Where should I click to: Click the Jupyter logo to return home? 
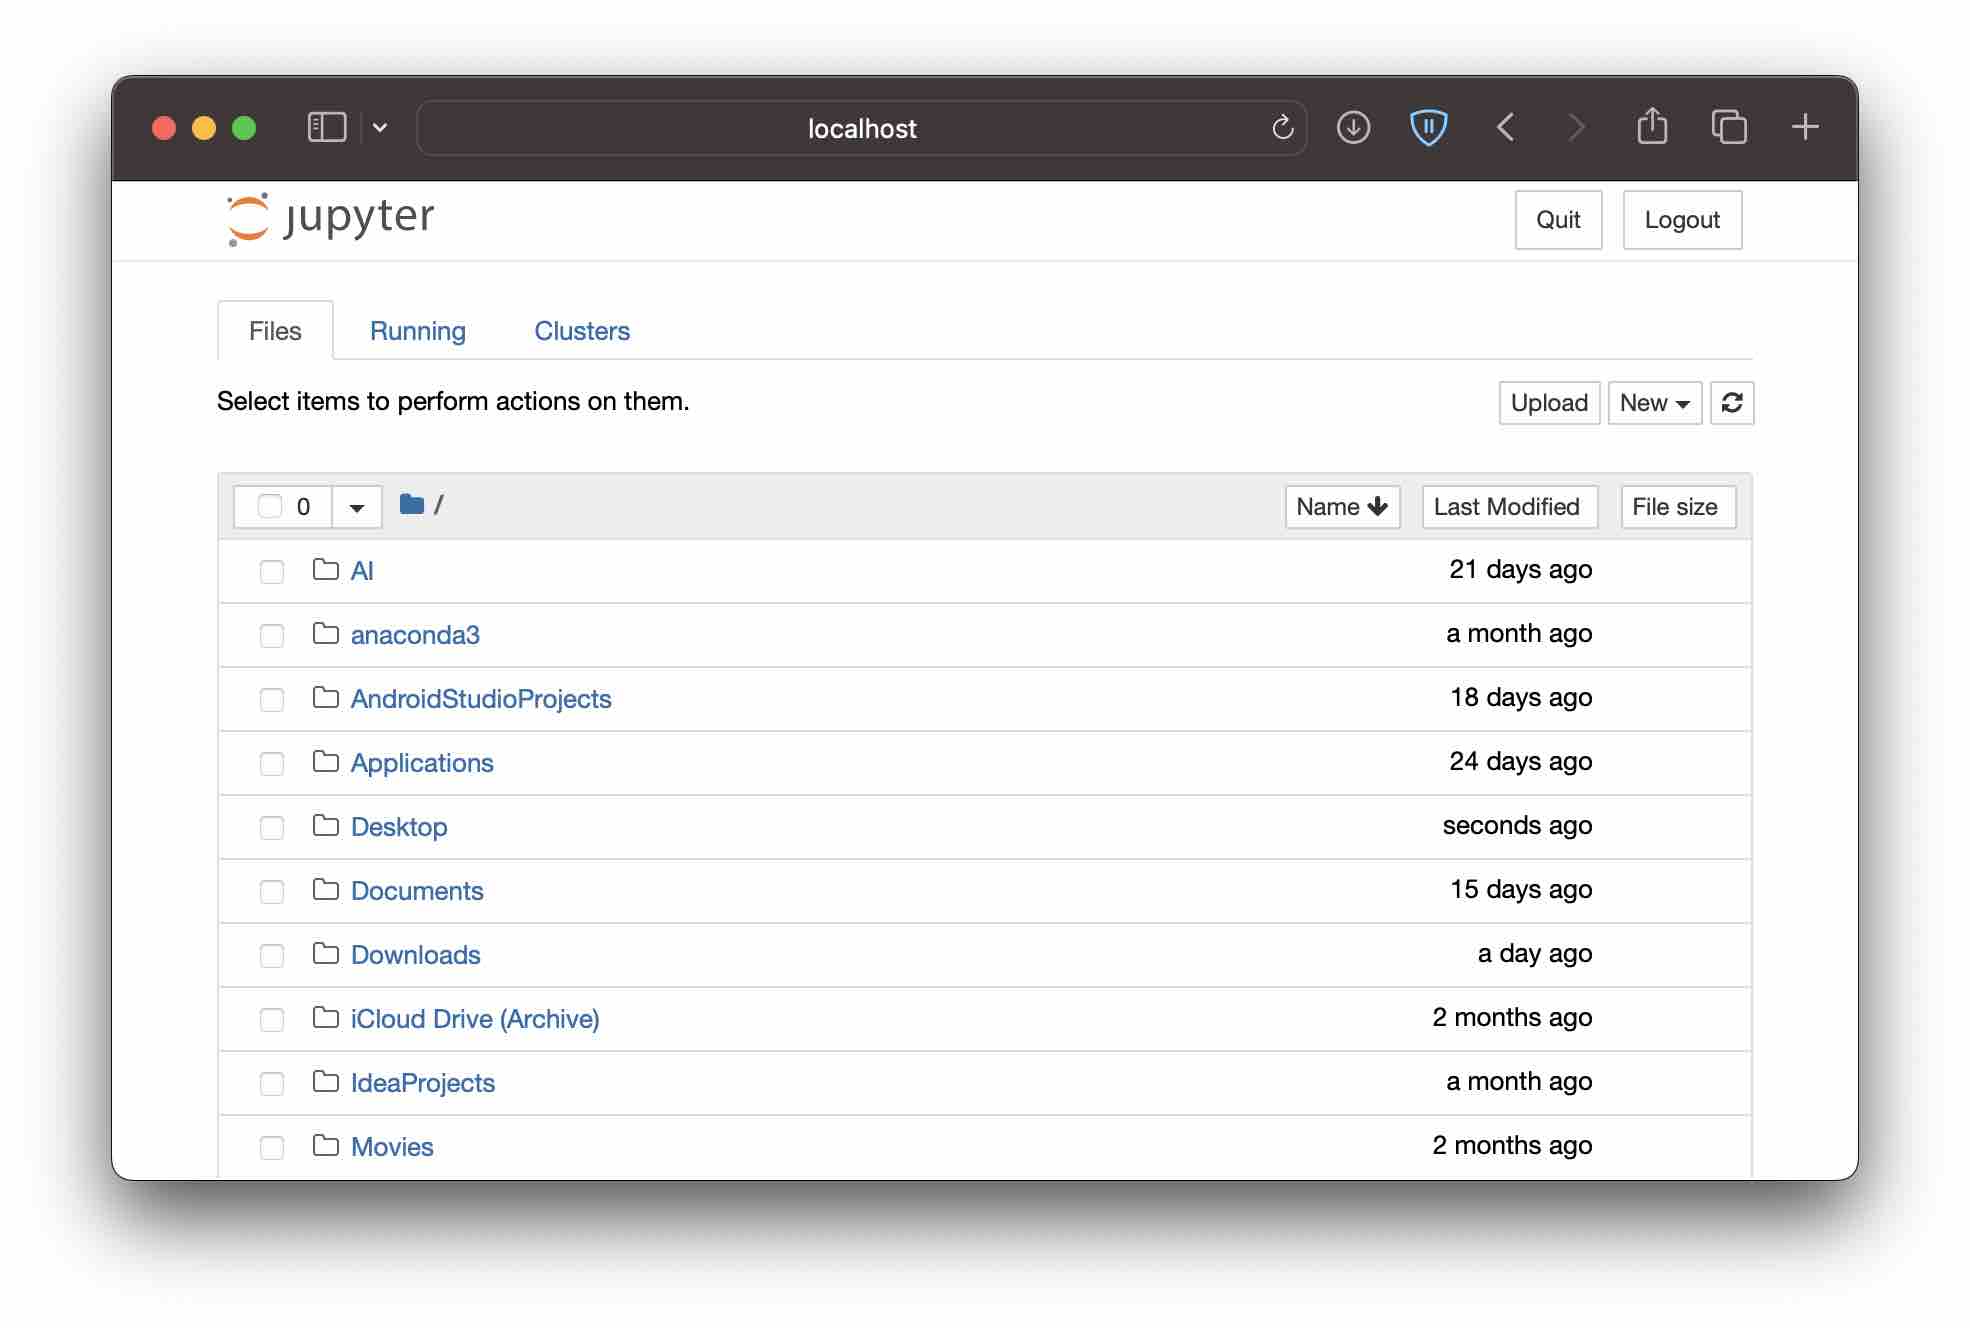click(x=328, y=218)
